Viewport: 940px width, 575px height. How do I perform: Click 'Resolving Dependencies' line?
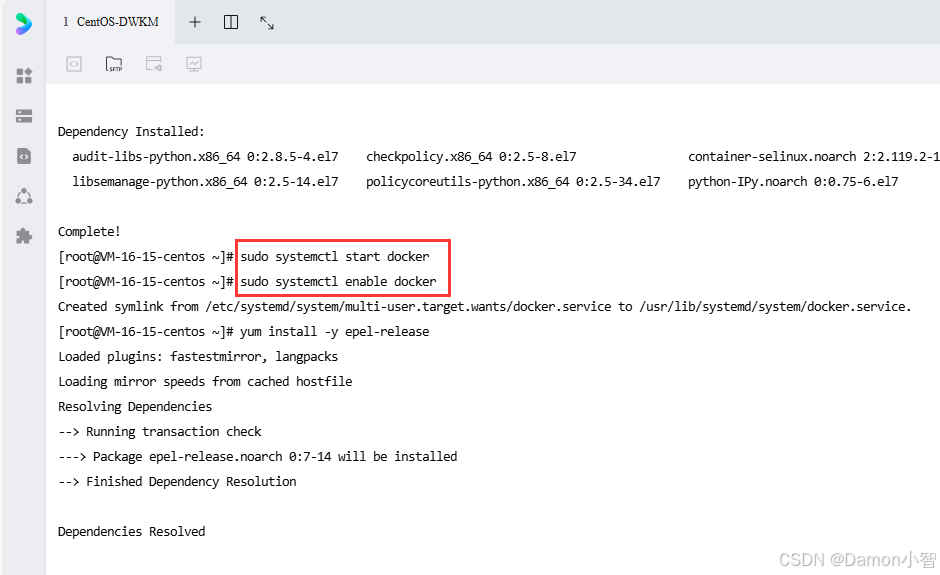coord(135,407)
